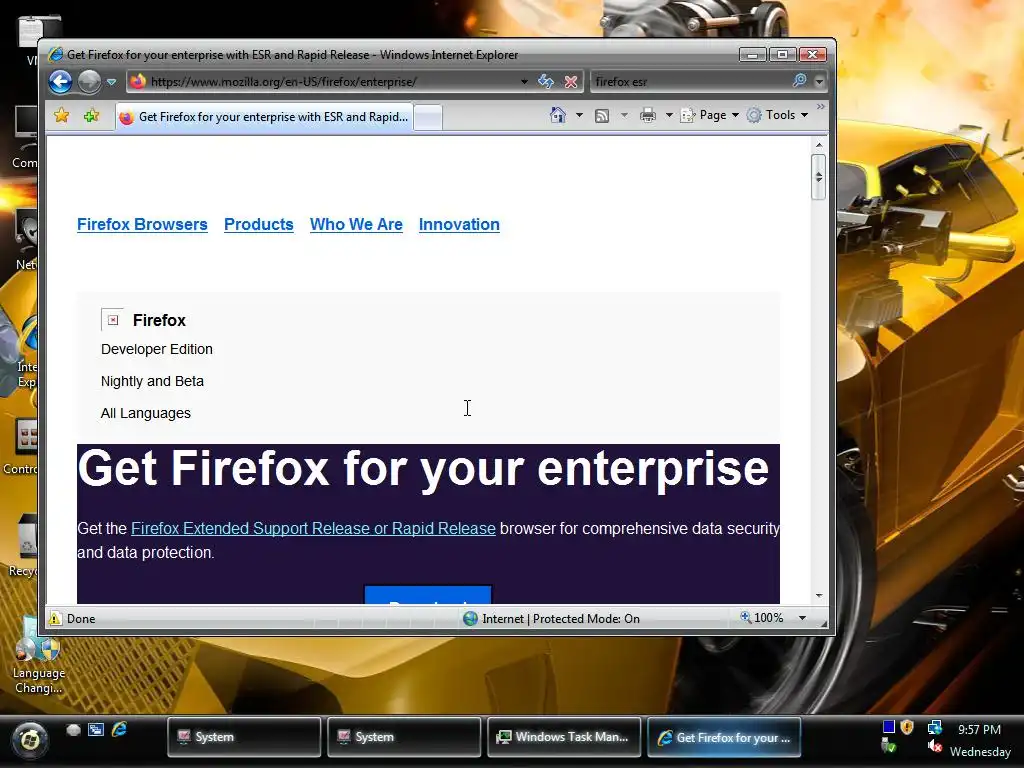Click the Developer Edition text
The height and width of the screenshot is (768, 1024).
pyautogui.click(x=157, y=349)
